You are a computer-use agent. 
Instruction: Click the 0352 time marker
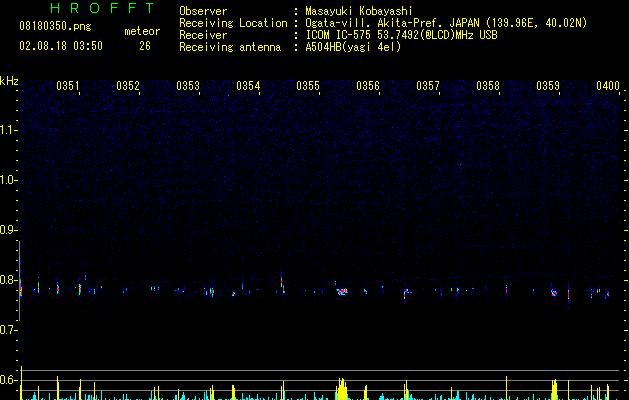tap(128, 86)
